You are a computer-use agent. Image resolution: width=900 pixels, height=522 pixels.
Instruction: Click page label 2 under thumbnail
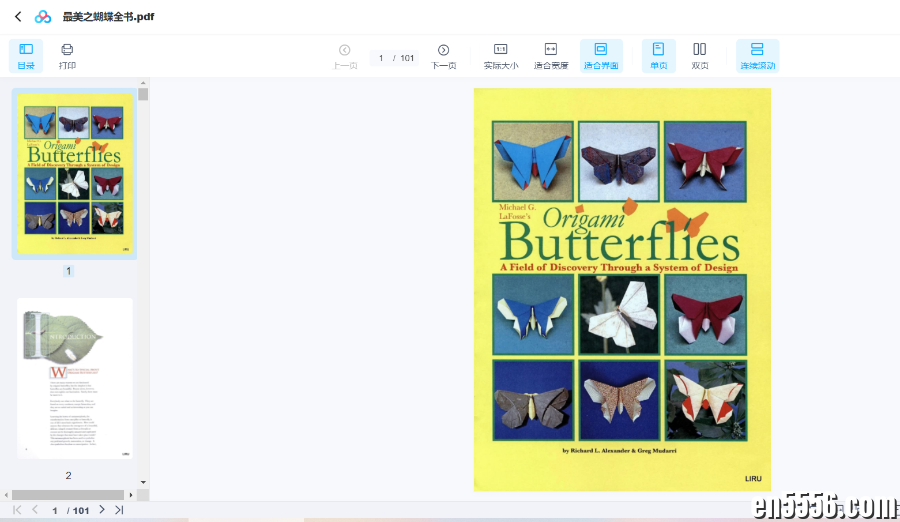(x=68, y=475)
